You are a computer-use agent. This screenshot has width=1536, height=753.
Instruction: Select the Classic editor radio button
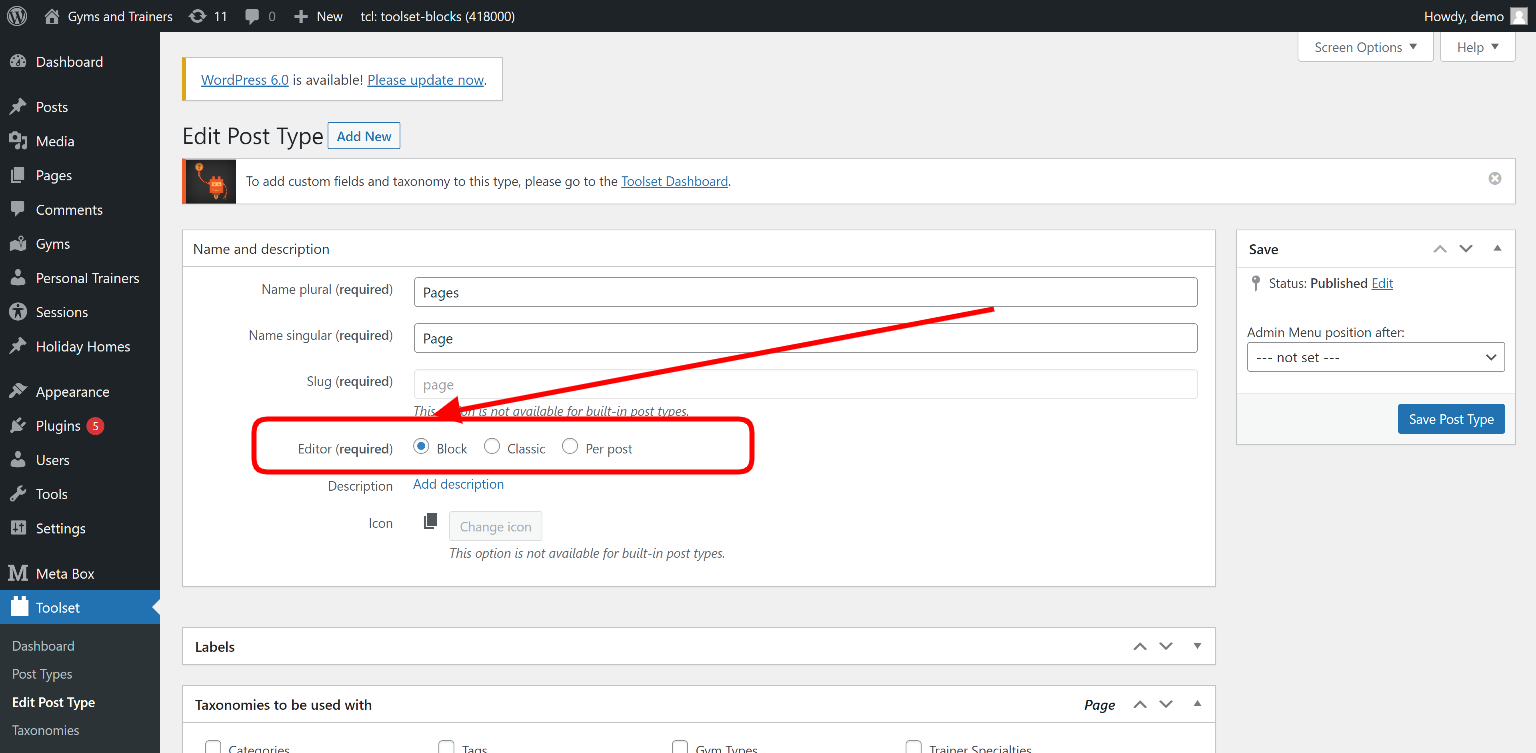pyautogui.click(x=492, y=447)
